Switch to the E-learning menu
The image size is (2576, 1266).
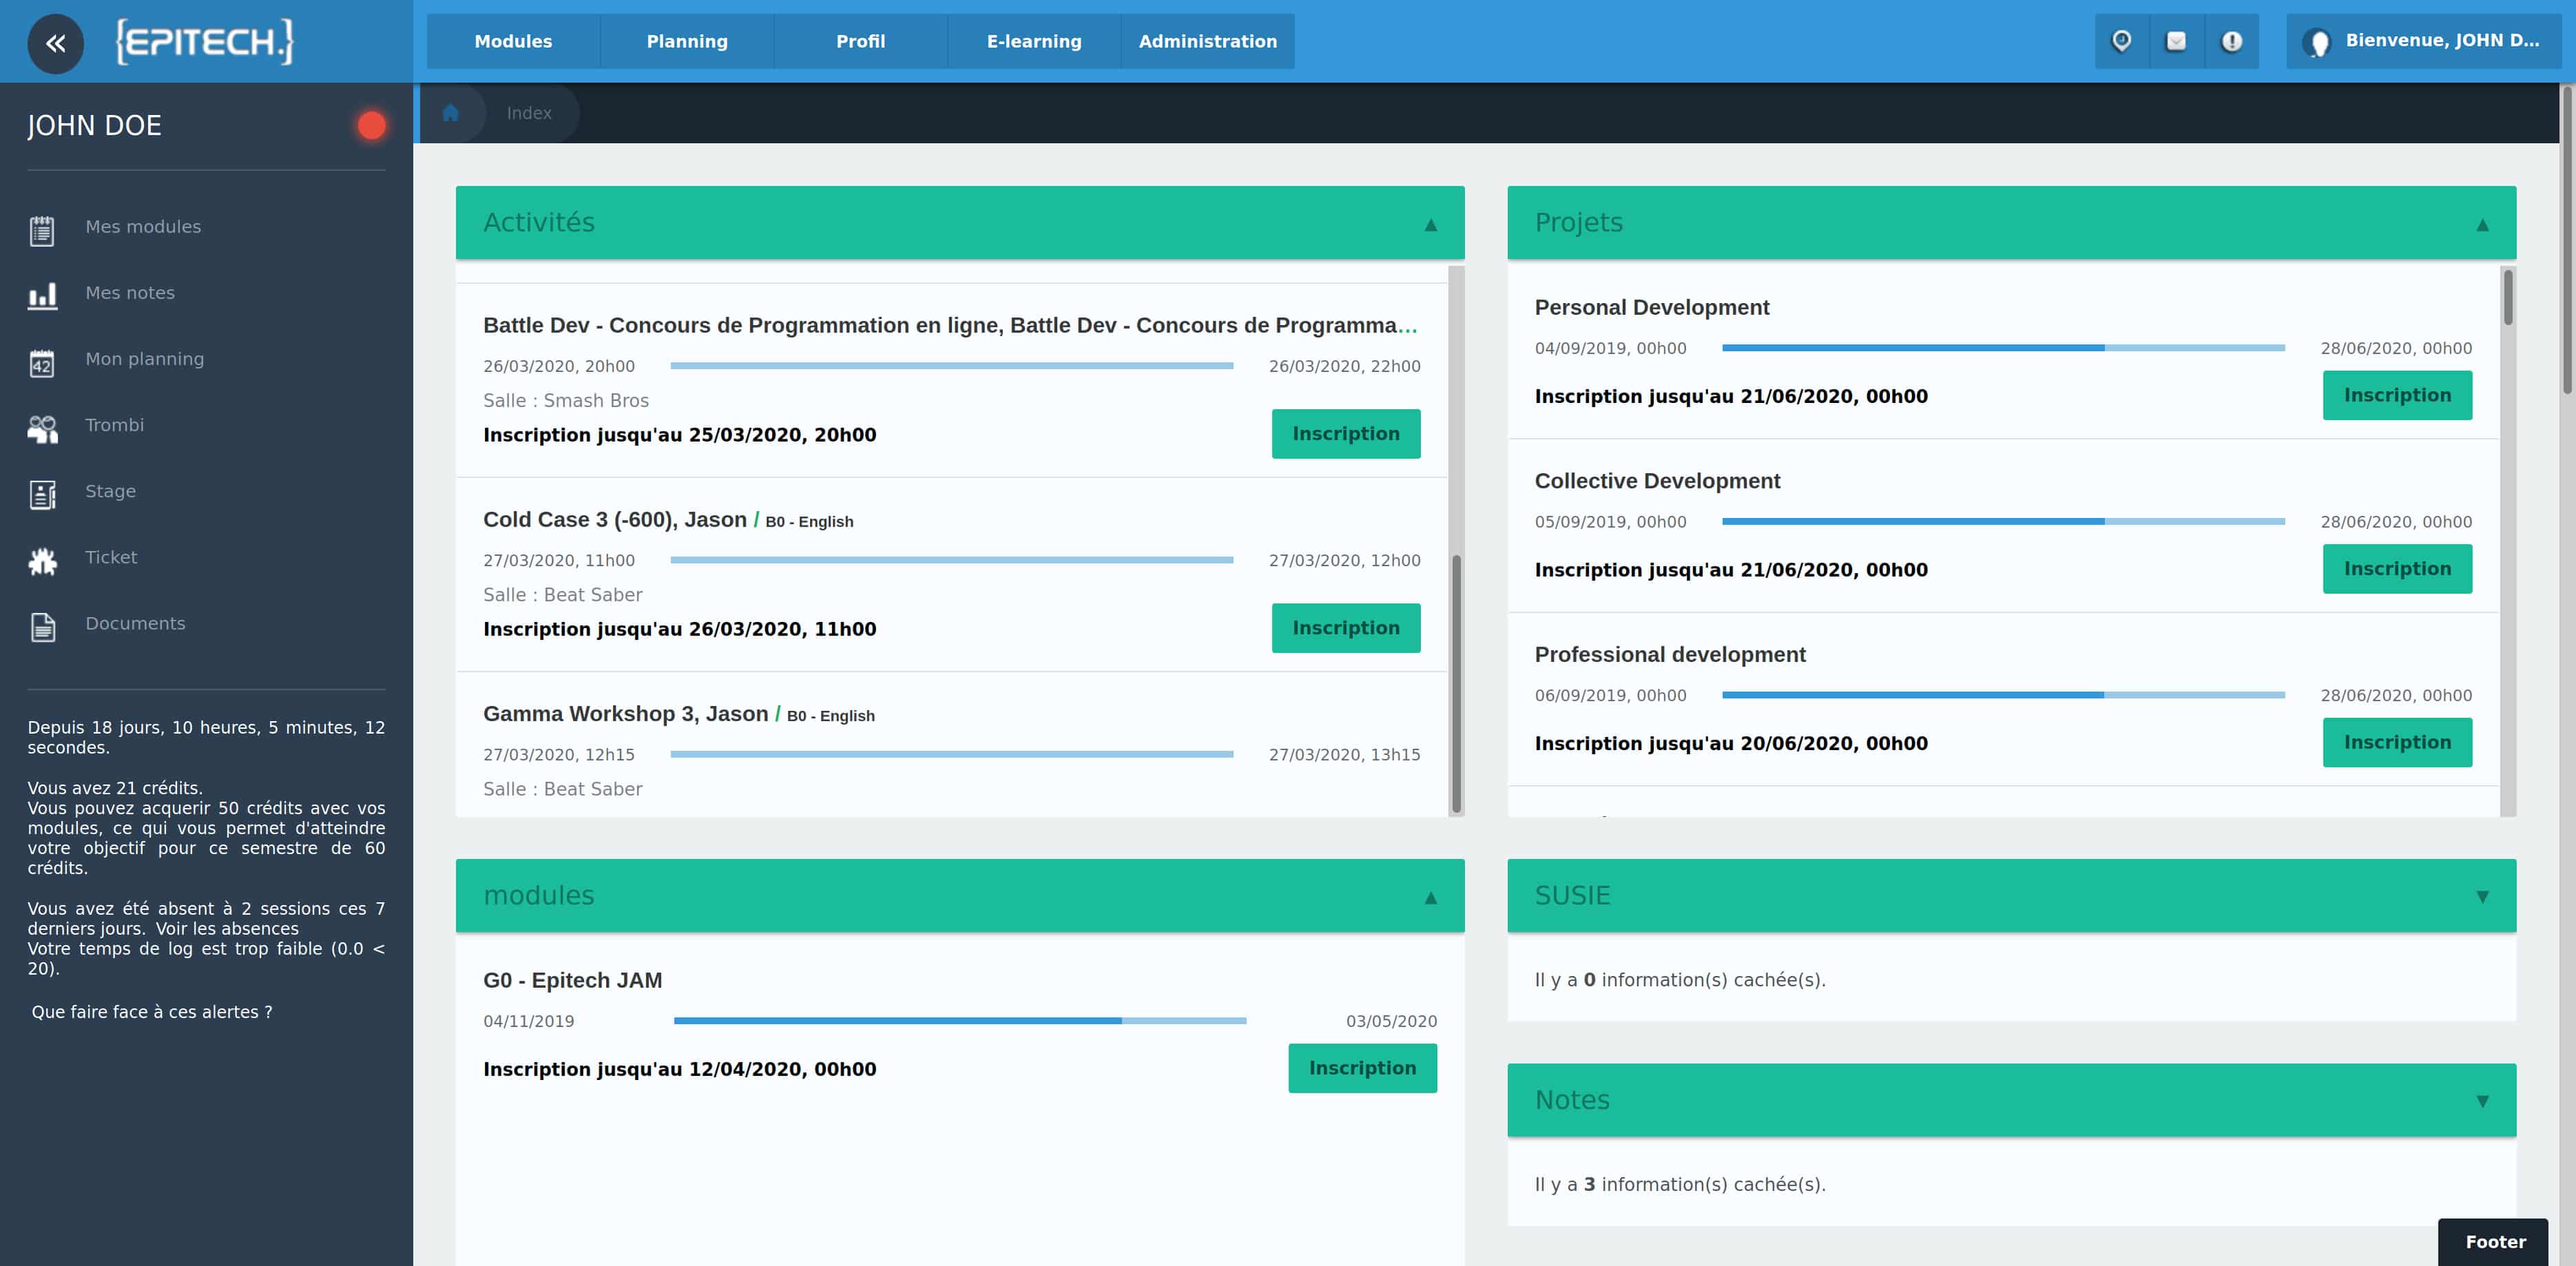1033,41
